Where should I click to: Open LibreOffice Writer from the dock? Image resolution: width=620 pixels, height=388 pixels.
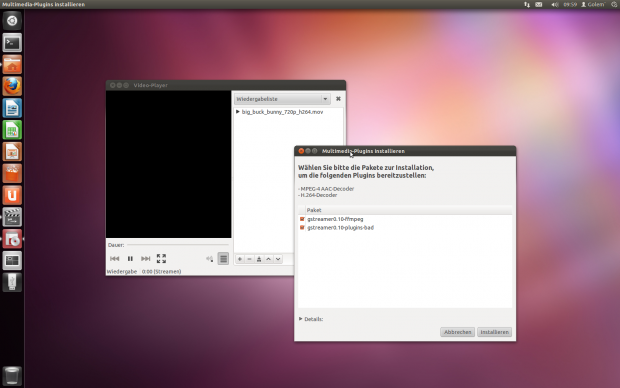click(12, 108)
